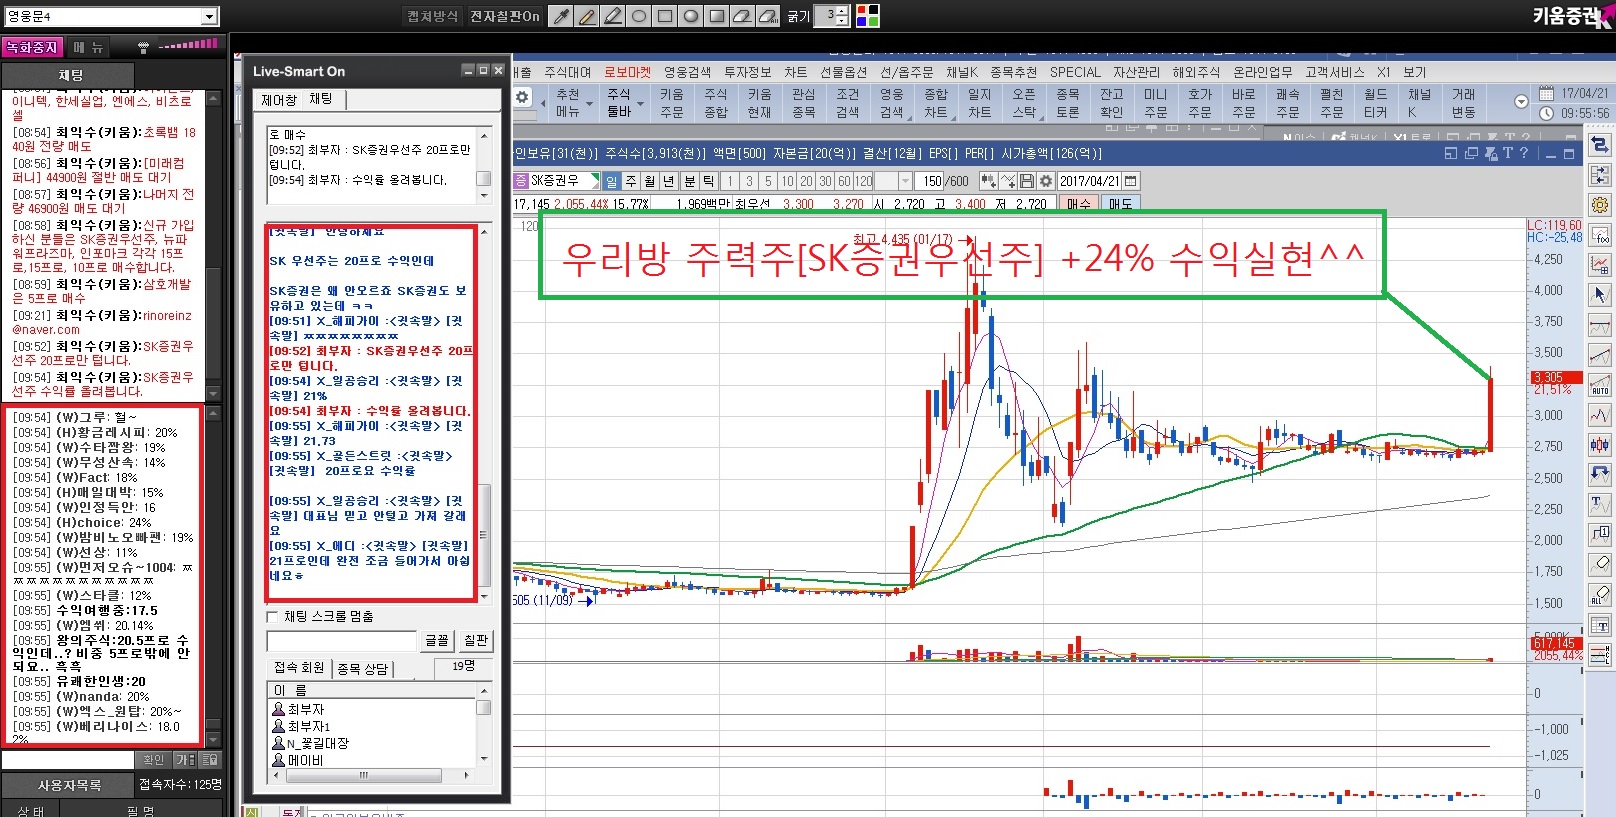The height and width of the screenshot is (817, 1616).
Task: Select the highlighter pen tool
Action: click(613, 16)
